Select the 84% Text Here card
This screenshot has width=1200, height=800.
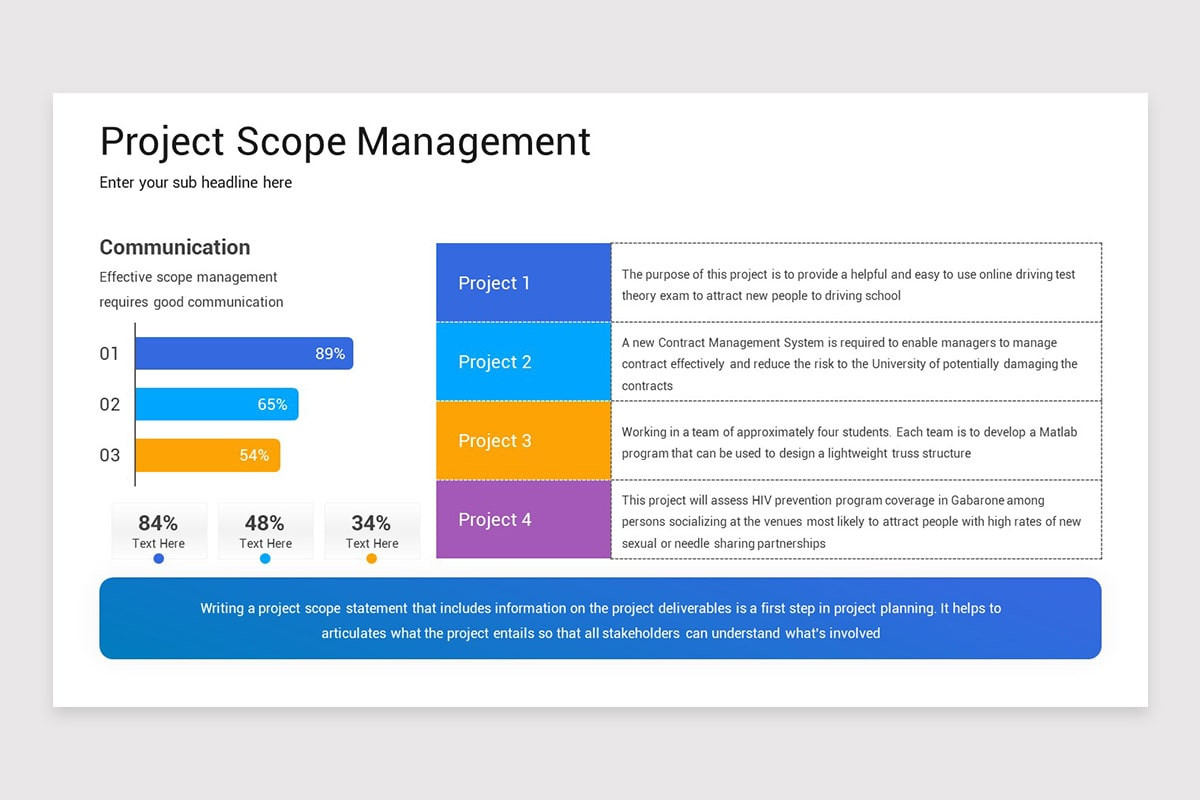tap(159, 531)
